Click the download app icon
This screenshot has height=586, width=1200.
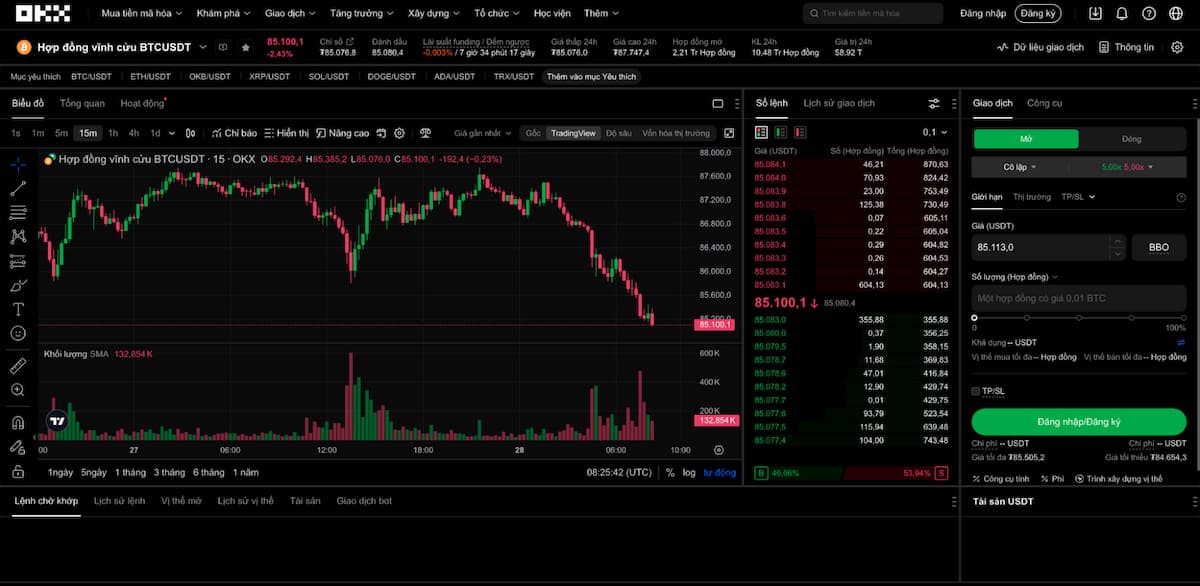click(x=1095, y=13)
